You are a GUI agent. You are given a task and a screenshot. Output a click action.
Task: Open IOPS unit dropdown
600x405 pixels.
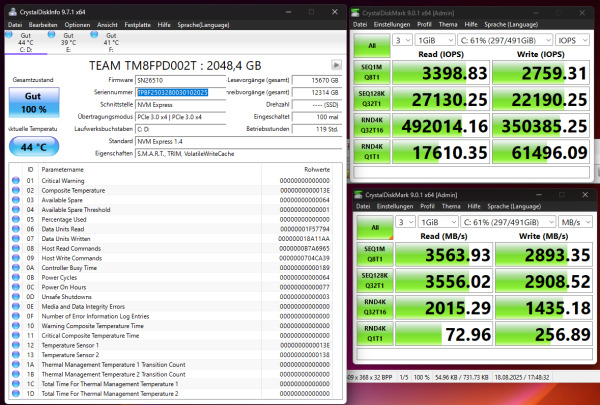pos(572,40)
